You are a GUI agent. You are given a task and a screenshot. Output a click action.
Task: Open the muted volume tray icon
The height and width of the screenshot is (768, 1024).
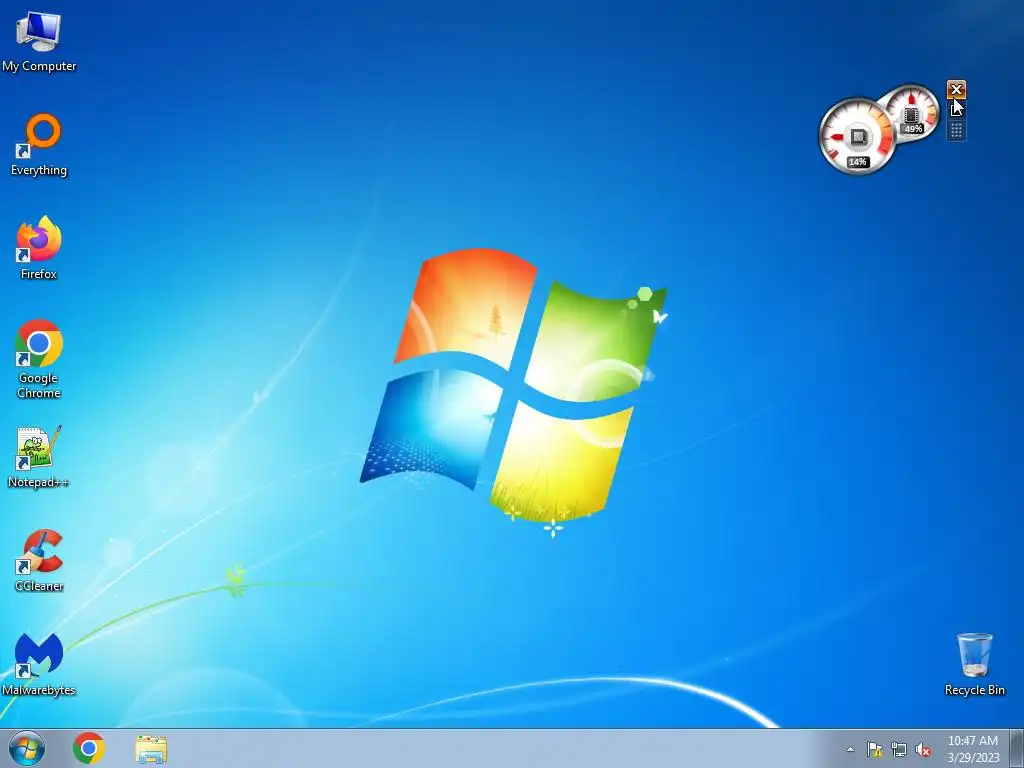click(923, 749)
